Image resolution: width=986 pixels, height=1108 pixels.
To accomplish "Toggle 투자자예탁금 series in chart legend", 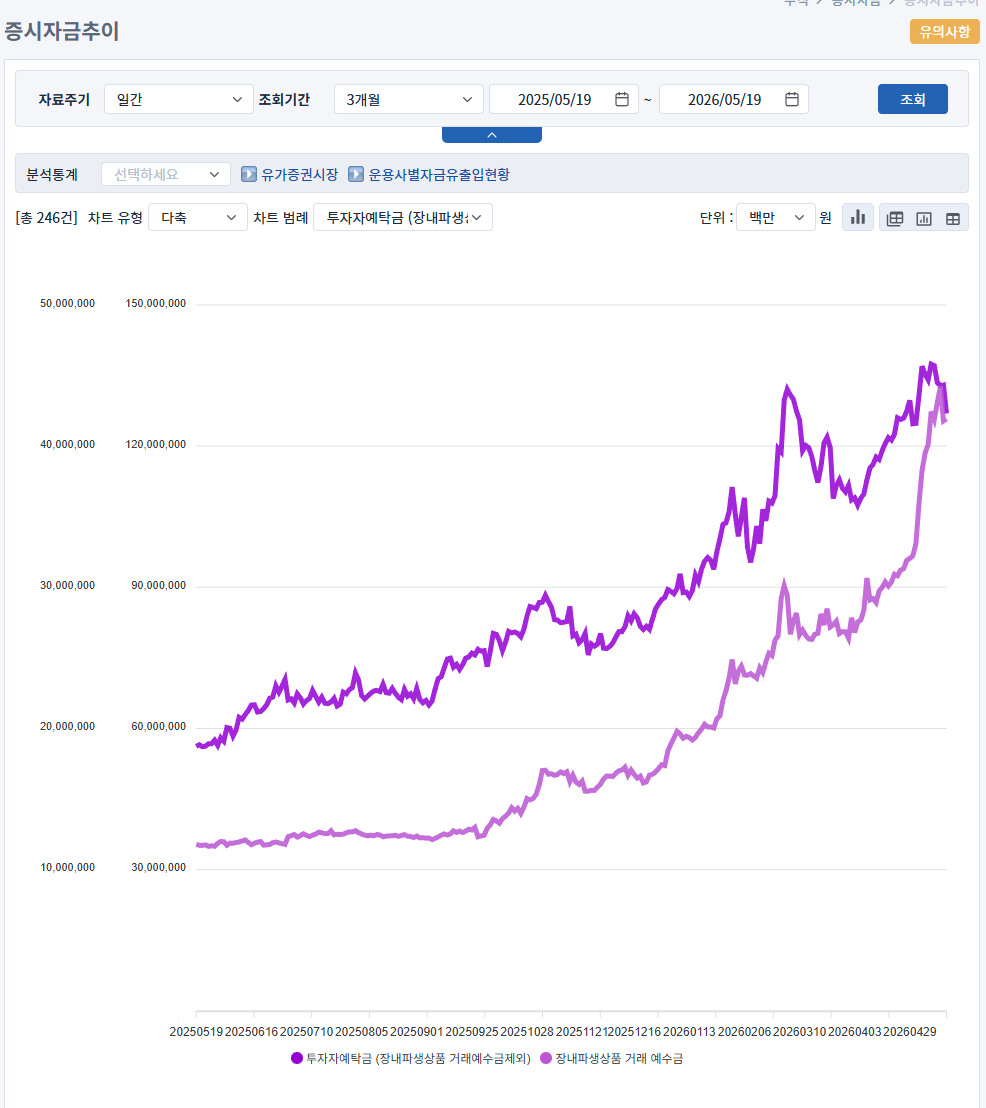I will pyautogui.click(x=411, y=1058).
